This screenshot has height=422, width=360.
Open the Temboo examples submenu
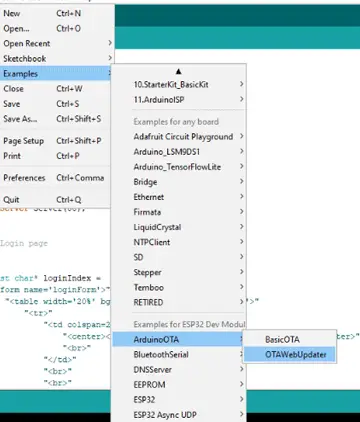click(x=179, y=287)
